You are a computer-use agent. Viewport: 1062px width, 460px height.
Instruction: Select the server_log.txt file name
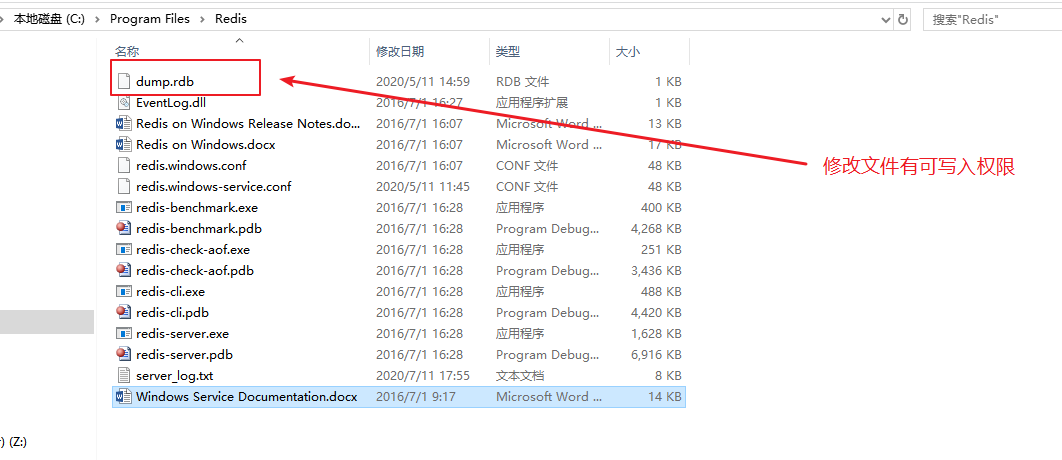(175, 376)
